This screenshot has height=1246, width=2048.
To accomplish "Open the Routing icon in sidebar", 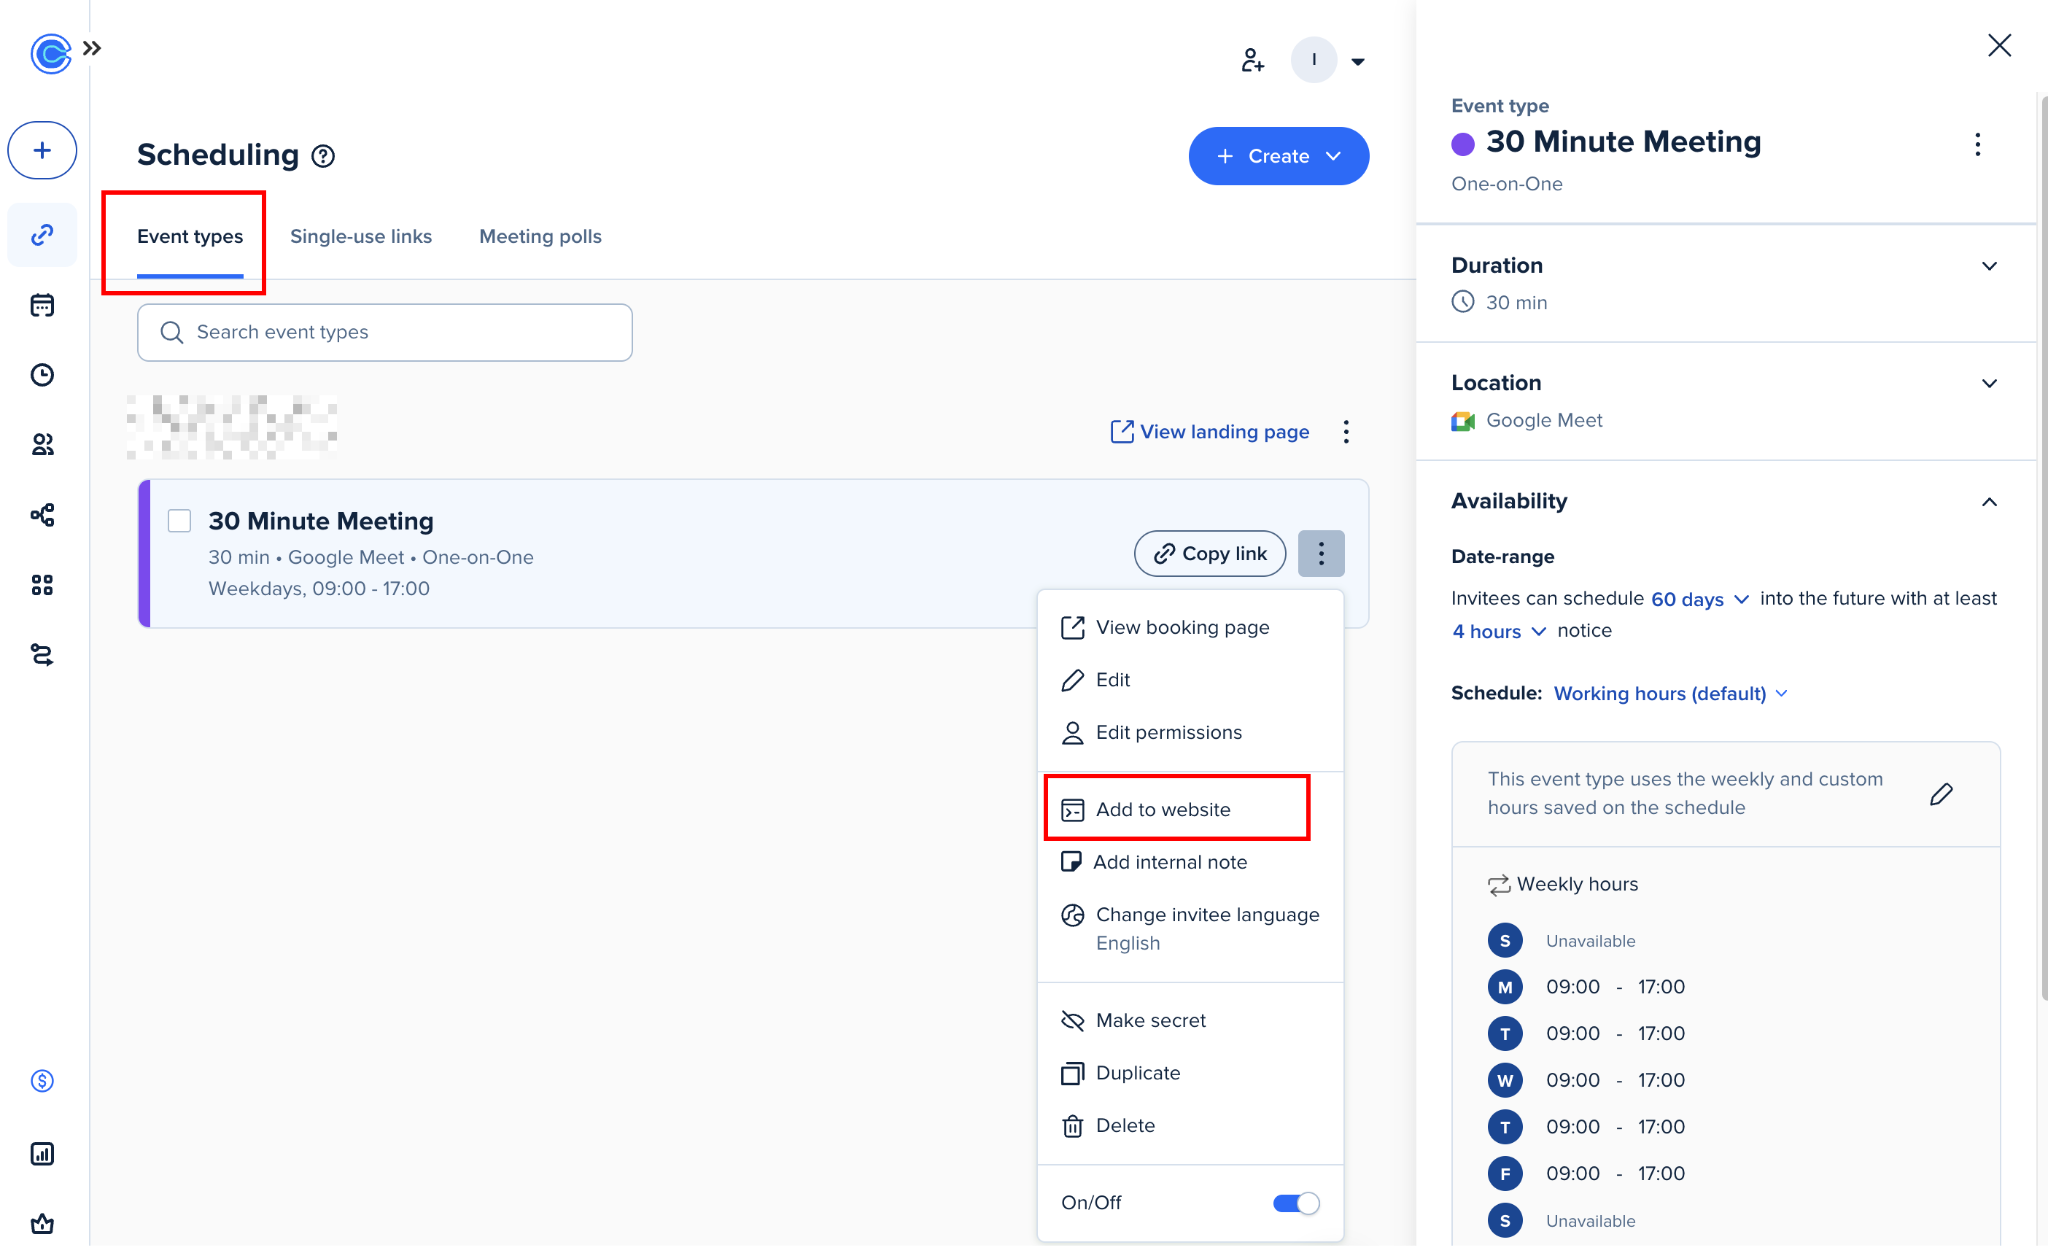I will pos(42,655).
